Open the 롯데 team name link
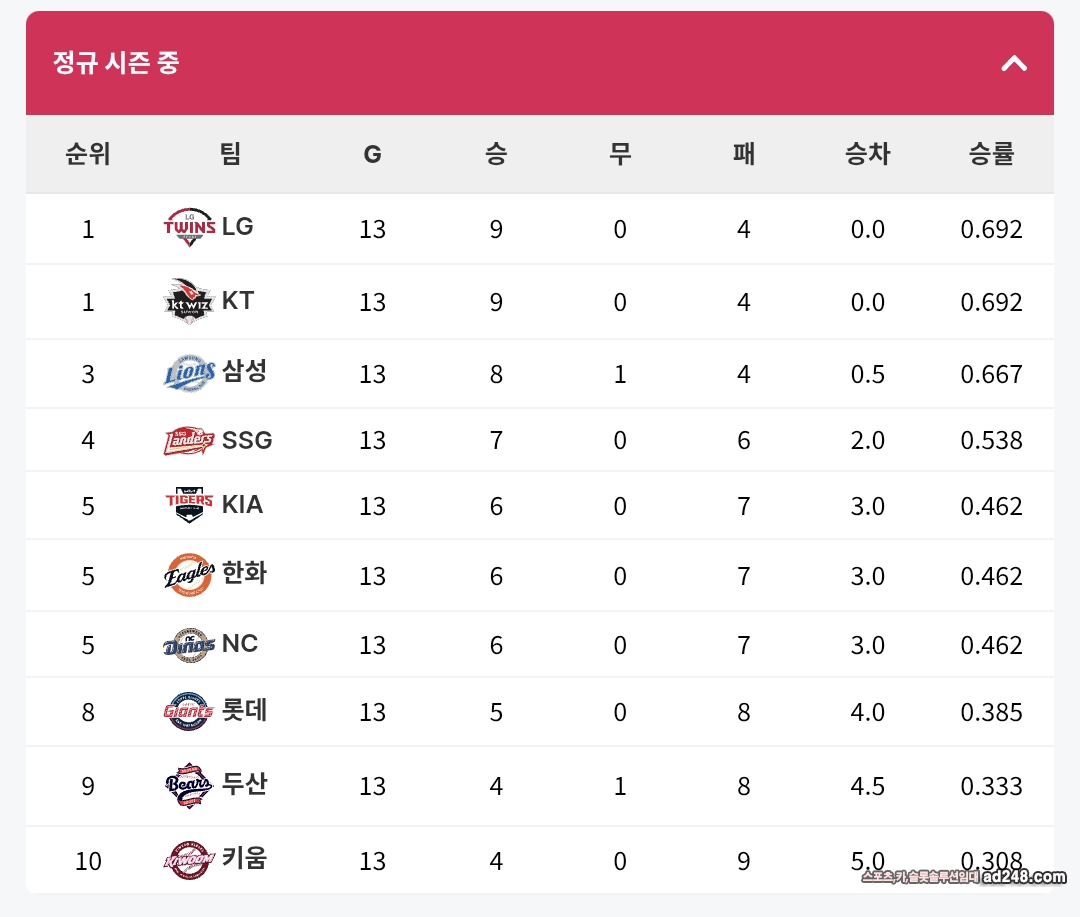This screenshot has height=917, width=1080. coord(244,710)
